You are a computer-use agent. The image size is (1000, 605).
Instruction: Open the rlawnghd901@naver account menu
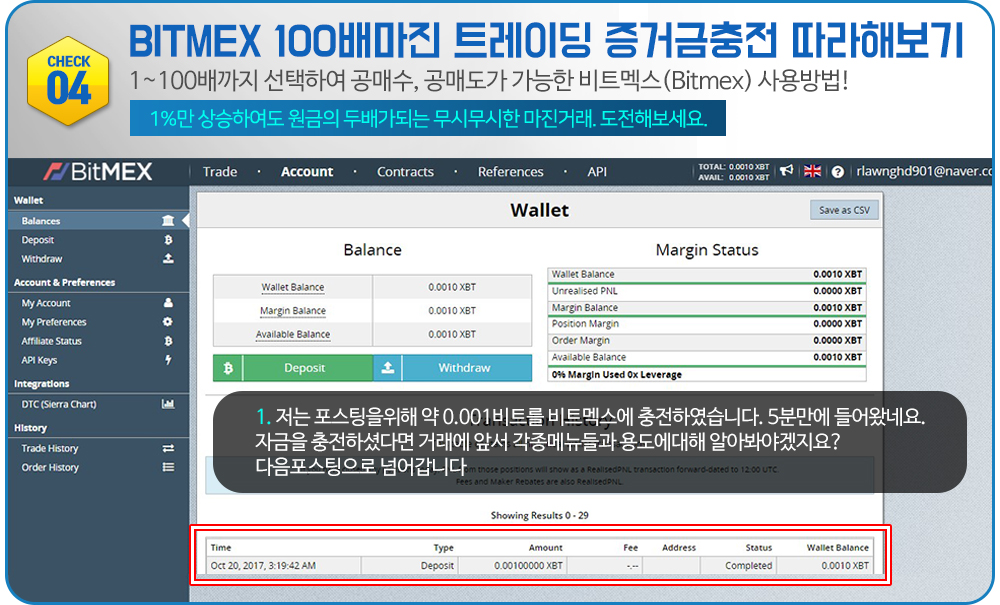coord(923,171)
